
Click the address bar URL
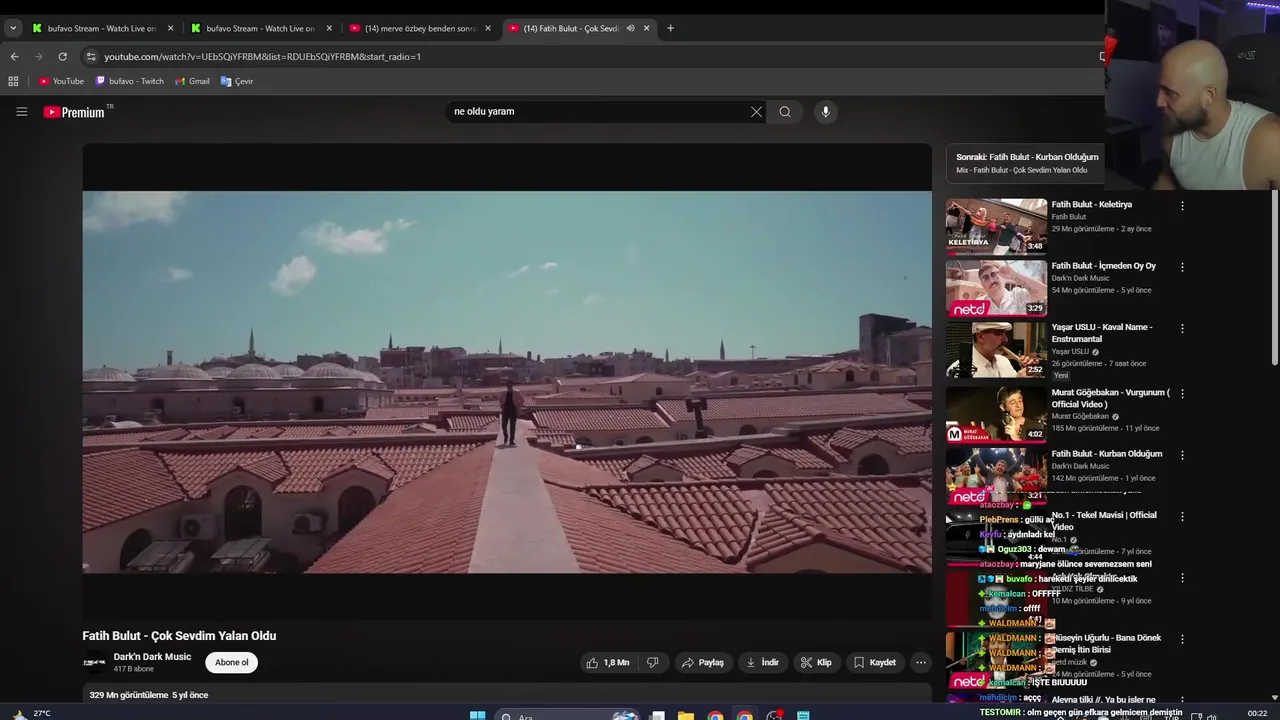pos(263,57)
